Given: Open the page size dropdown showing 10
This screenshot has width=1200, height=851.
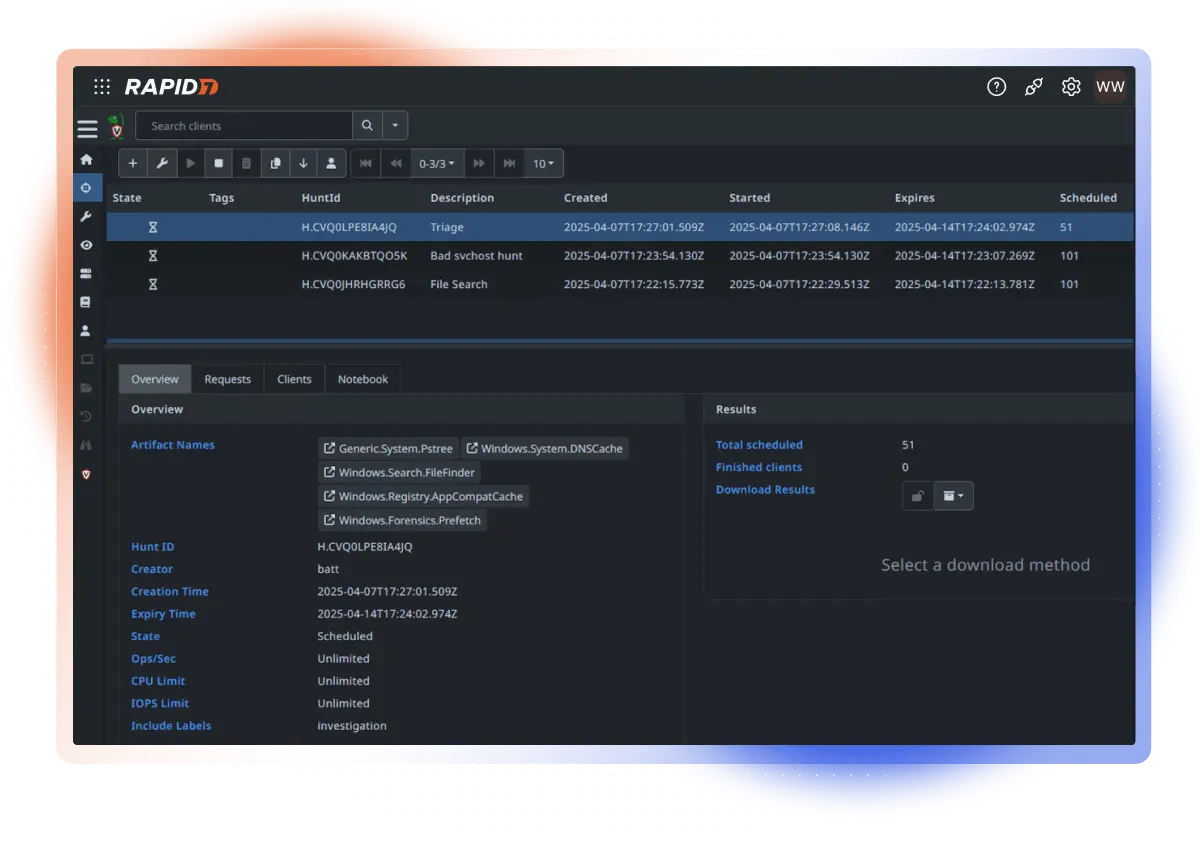Looking at the screenshot, I should (544, 164).
